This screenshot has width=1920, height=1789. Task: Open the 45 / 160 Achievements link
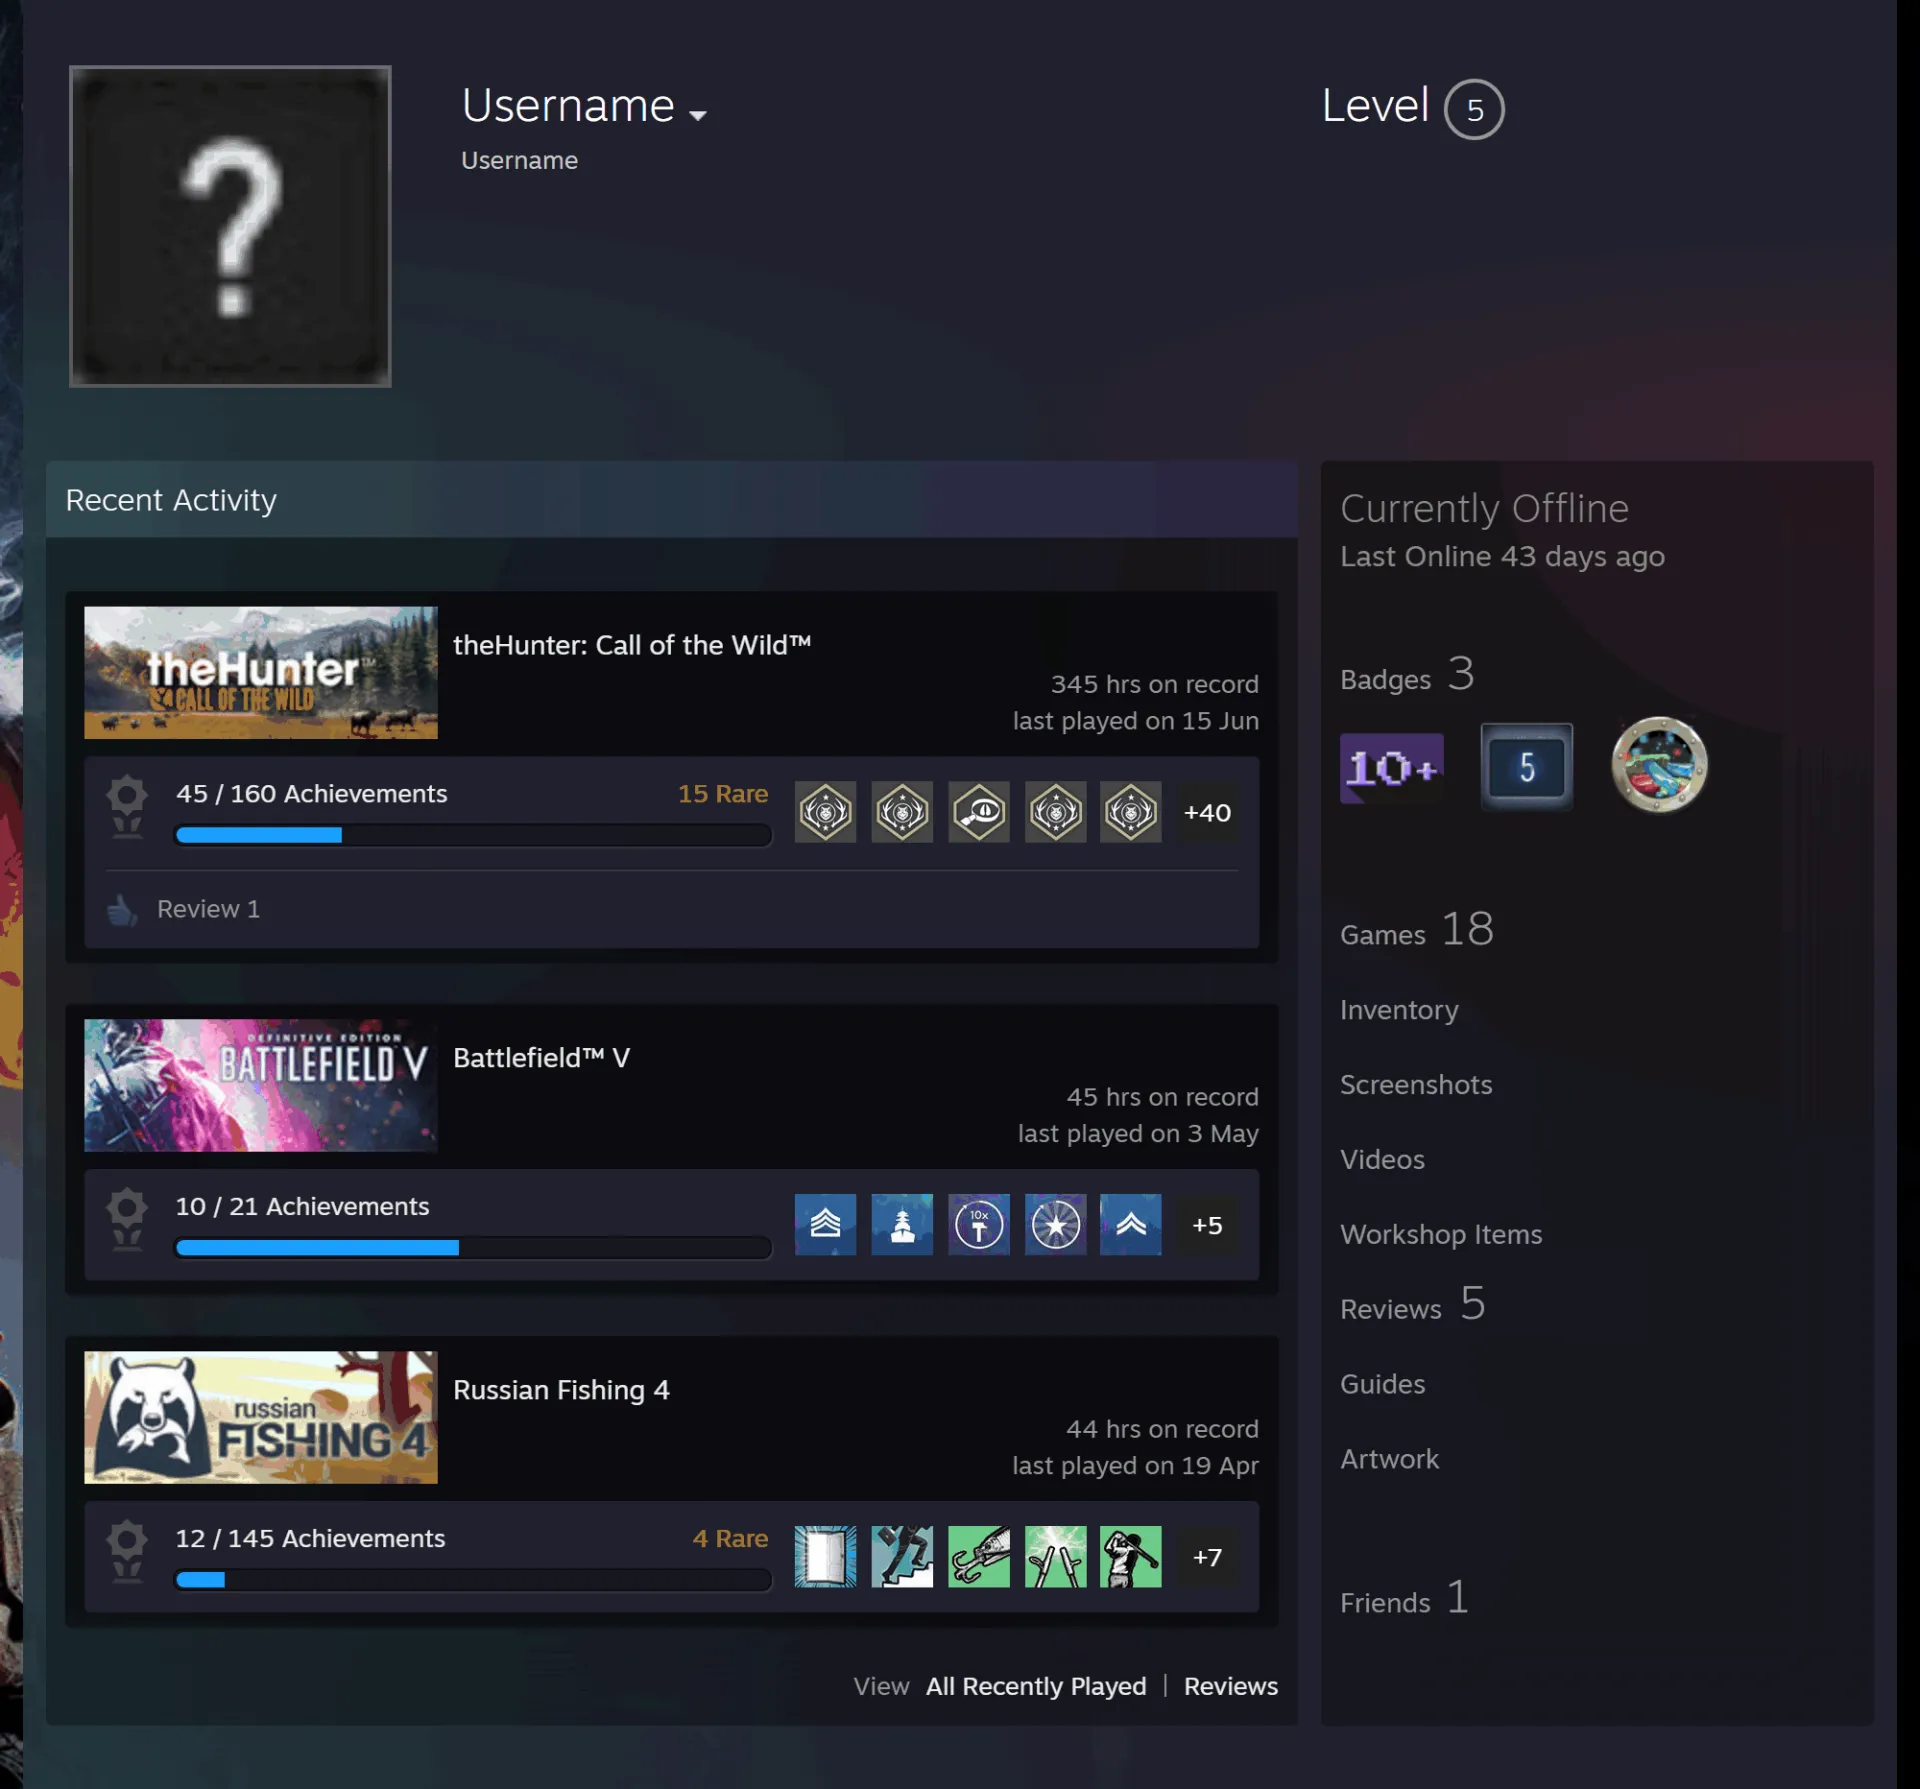click(311, 793)
